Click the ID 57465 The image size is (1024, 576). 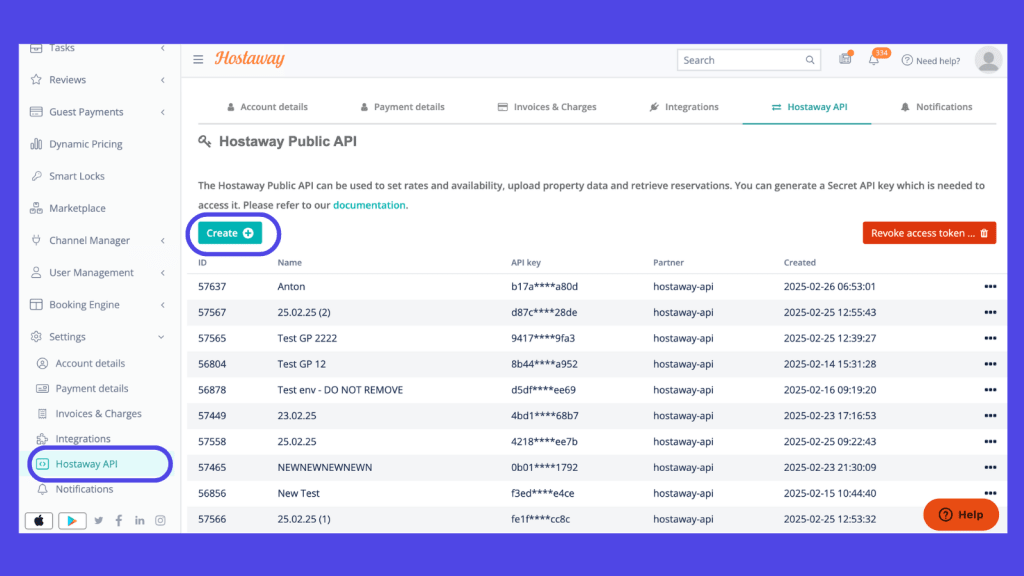tap(212, 468)
